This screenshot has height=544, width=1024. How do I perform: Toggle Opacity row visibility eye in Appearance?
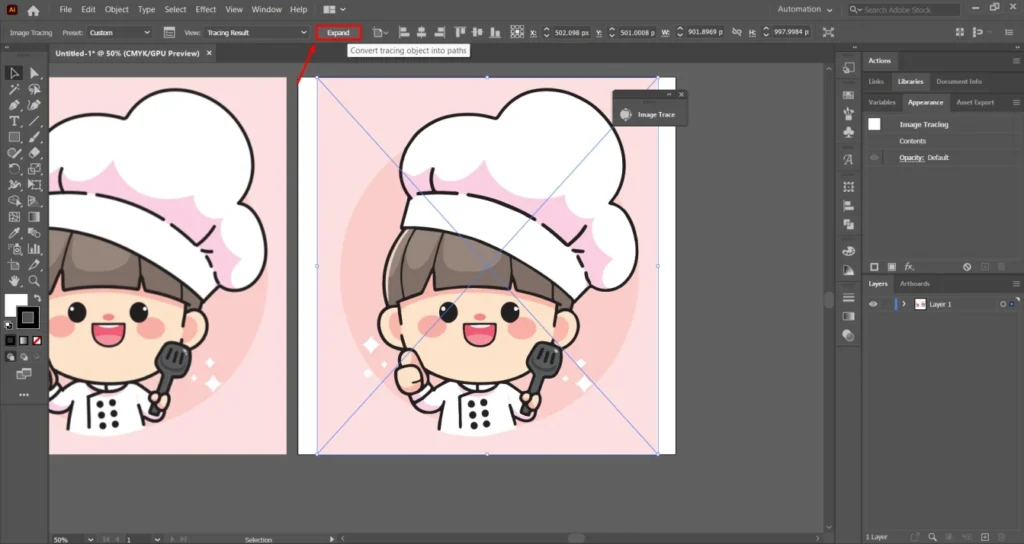(874, 157)
